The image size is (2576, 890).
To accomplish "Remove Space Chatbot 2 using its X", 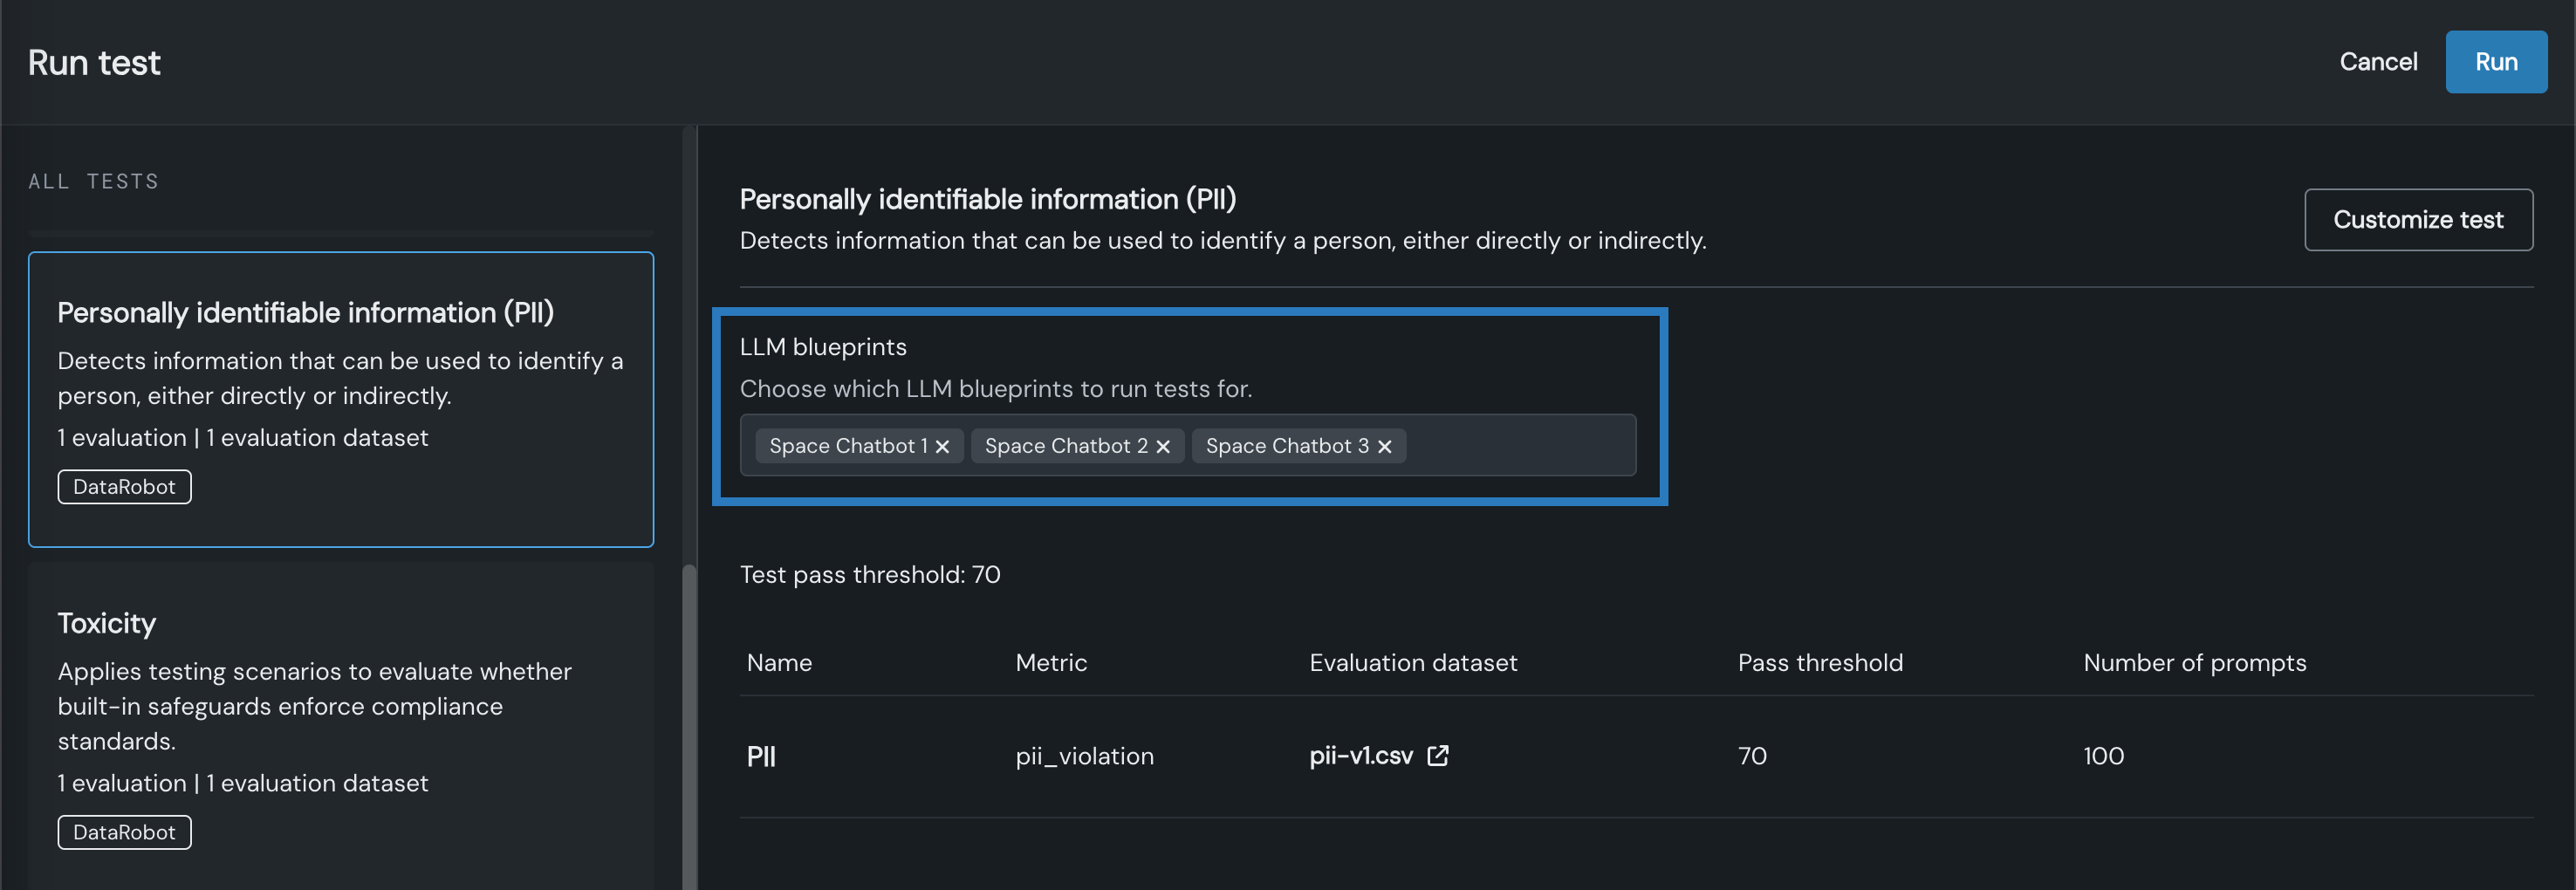I will tap(1163, 447).
